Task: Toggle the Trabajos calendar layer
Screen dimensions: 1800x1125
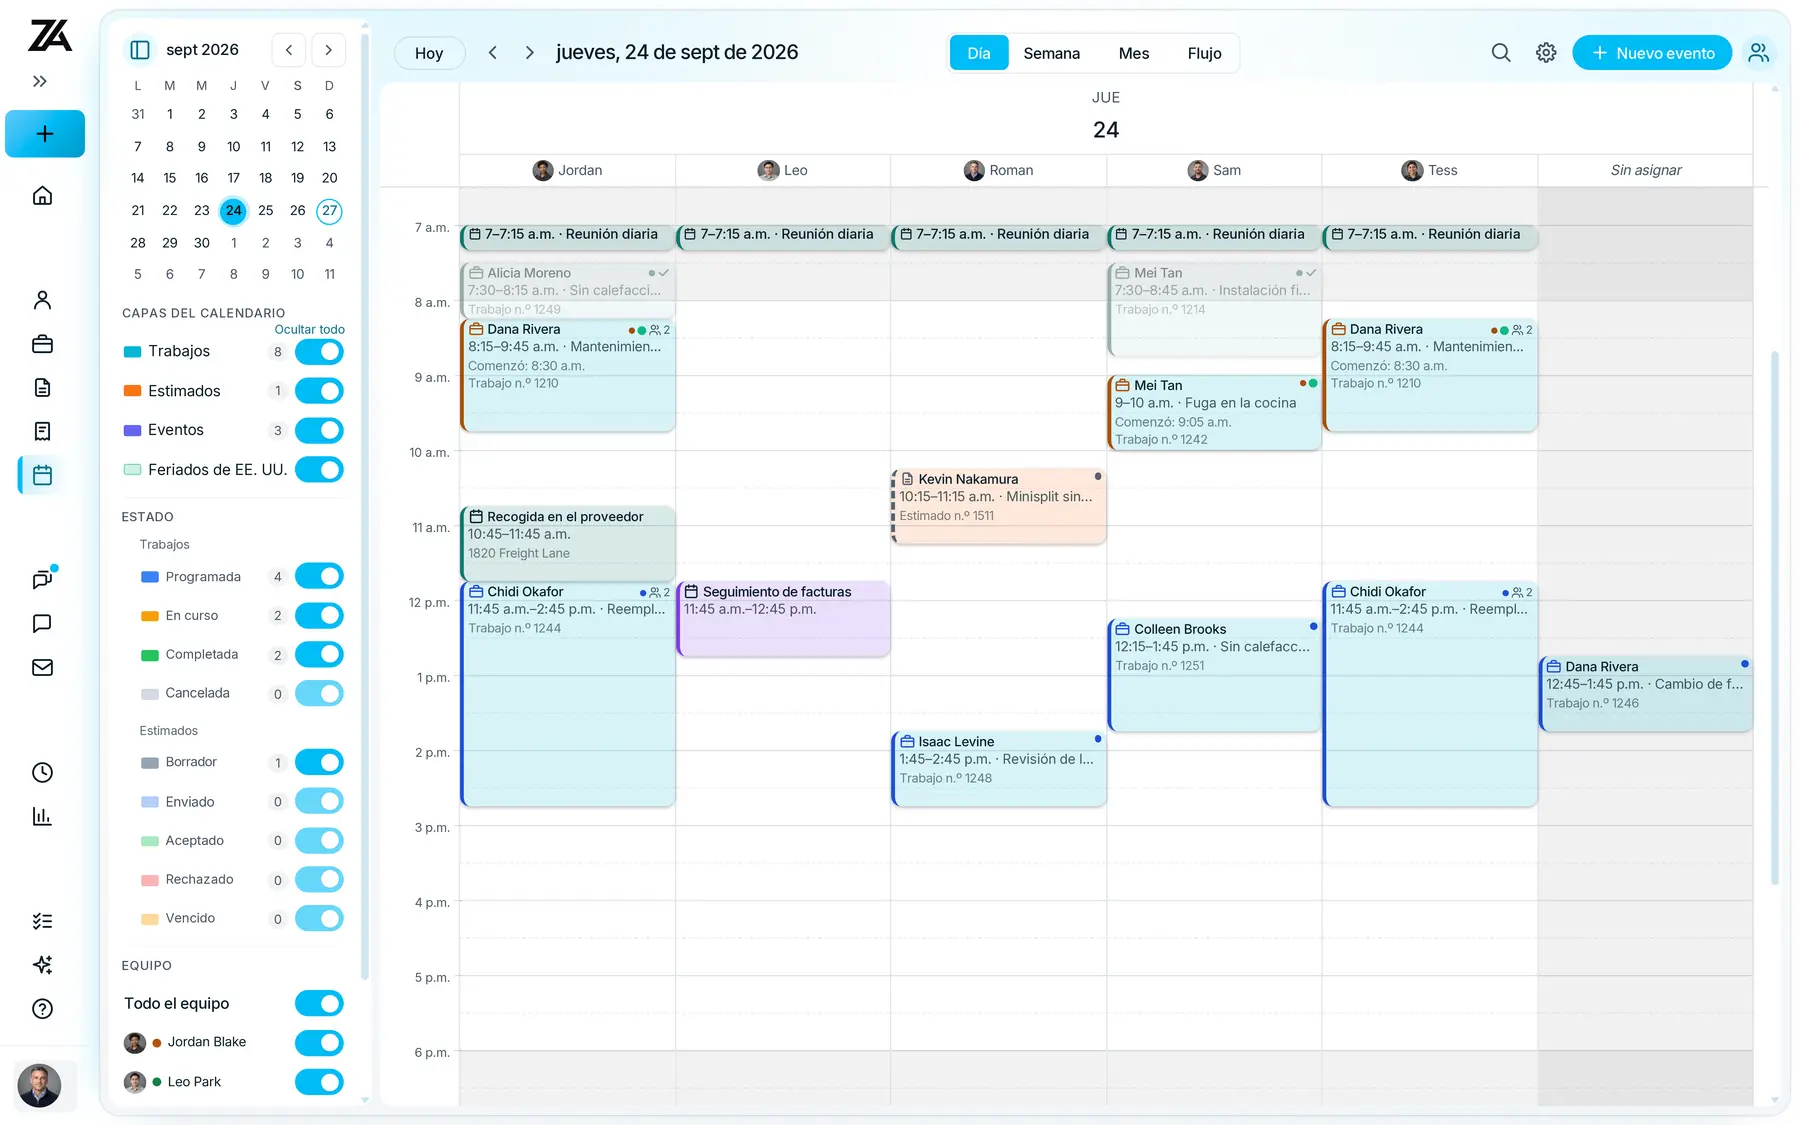Action: (x=319, y=352)
